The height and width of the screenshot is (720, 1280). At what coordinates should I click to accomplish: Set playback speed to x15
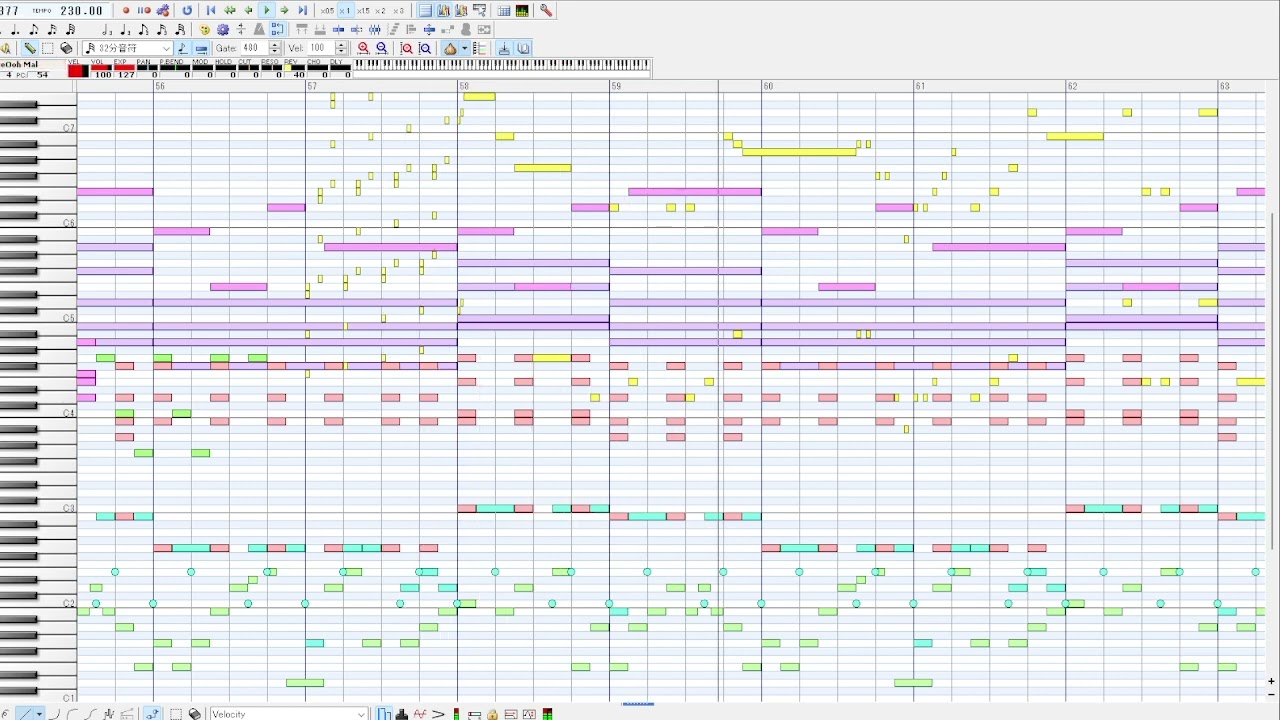tap(363, 10)
